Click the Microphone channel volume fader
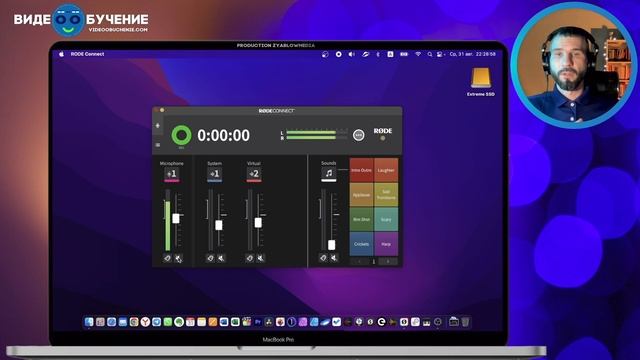Image resolution: width=640 pixels, height=360 pixels. click(x=176, y=218)
